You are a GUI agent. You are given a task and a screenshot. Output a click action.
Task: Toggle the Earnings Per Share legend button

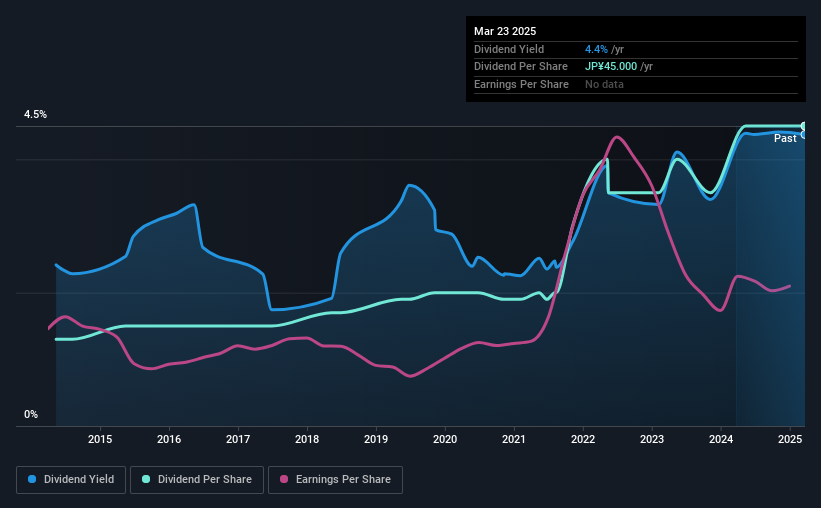[335, 480]
